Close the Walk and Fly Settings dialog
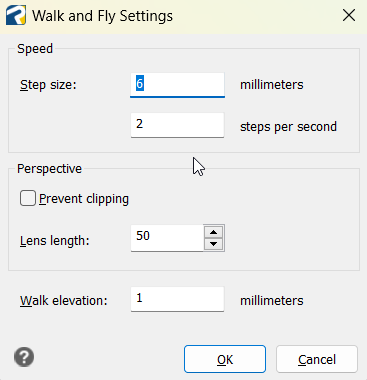The image size is (367, 380). [x=349, y=15]
